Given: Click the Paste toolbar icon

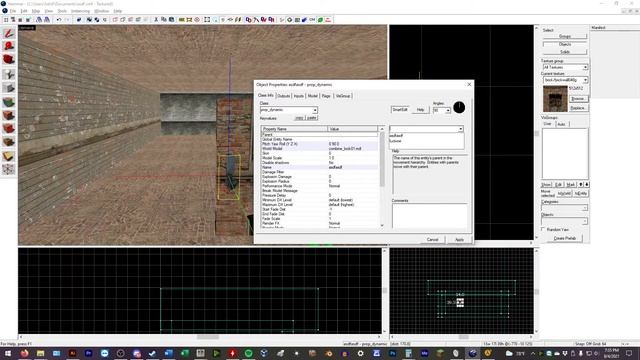Looking at the screenshot, I should tap(171, 20).
